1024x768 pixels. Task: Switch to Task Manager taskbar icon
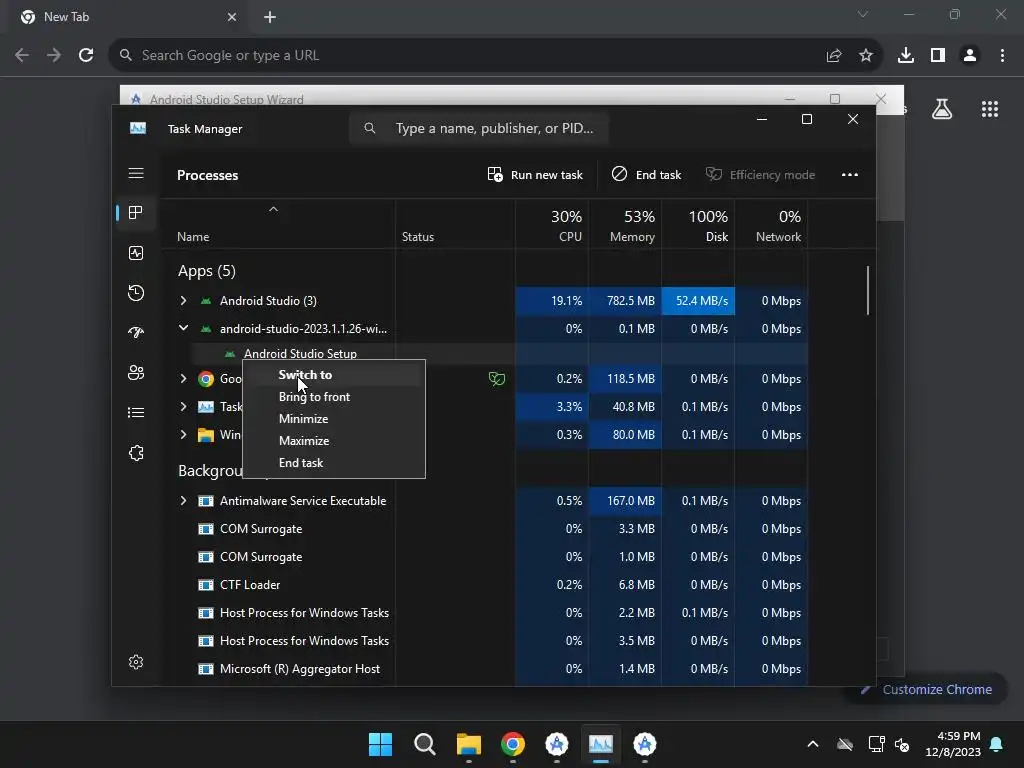click(x=601, y=744)
